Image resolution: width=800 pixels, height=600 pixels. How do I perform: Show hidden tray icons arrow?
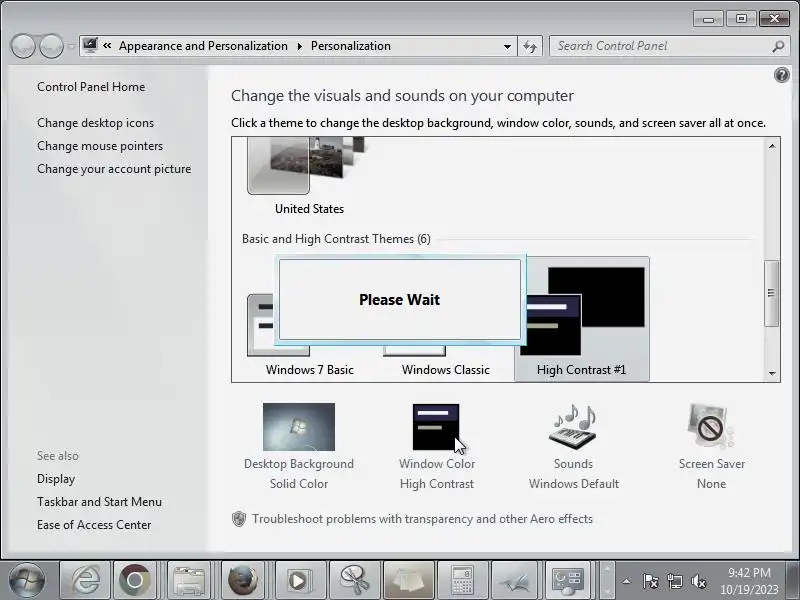tap(627, 581)
